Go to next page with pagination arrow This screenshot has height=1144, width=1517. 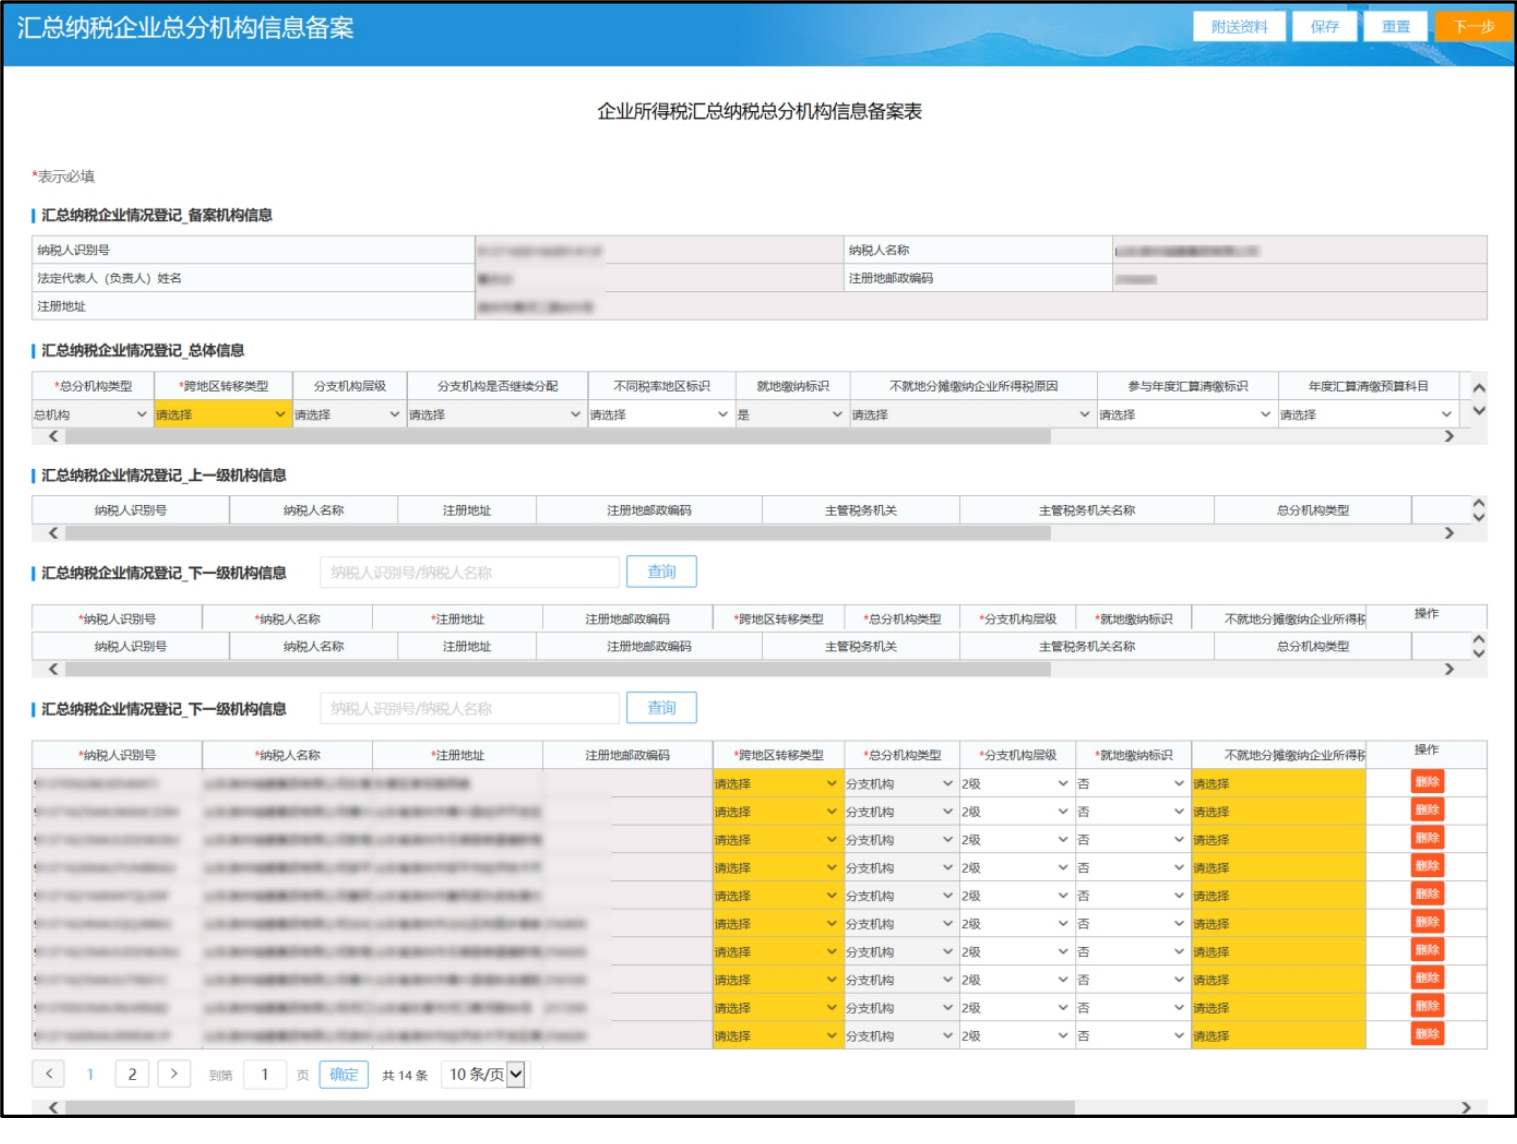pyautogui.click(x=174, y=1074)
